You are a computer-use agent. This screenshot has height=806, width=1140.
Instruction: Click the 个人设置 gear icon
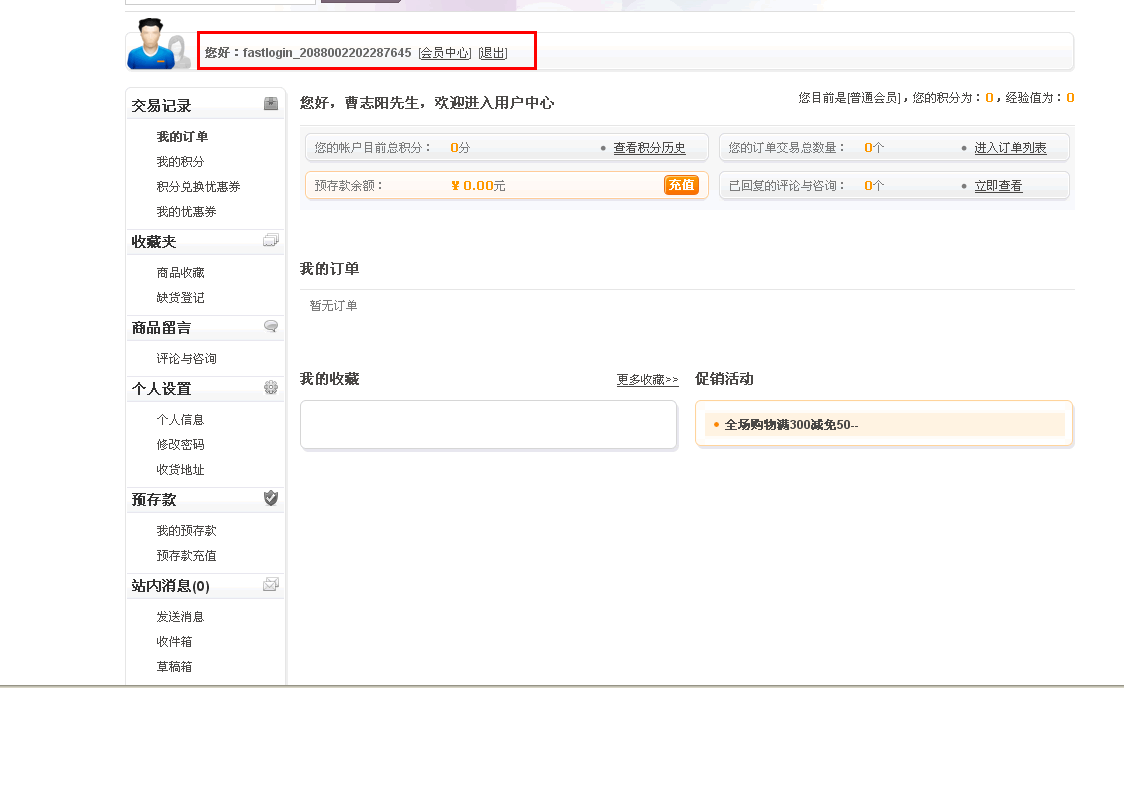271,387
